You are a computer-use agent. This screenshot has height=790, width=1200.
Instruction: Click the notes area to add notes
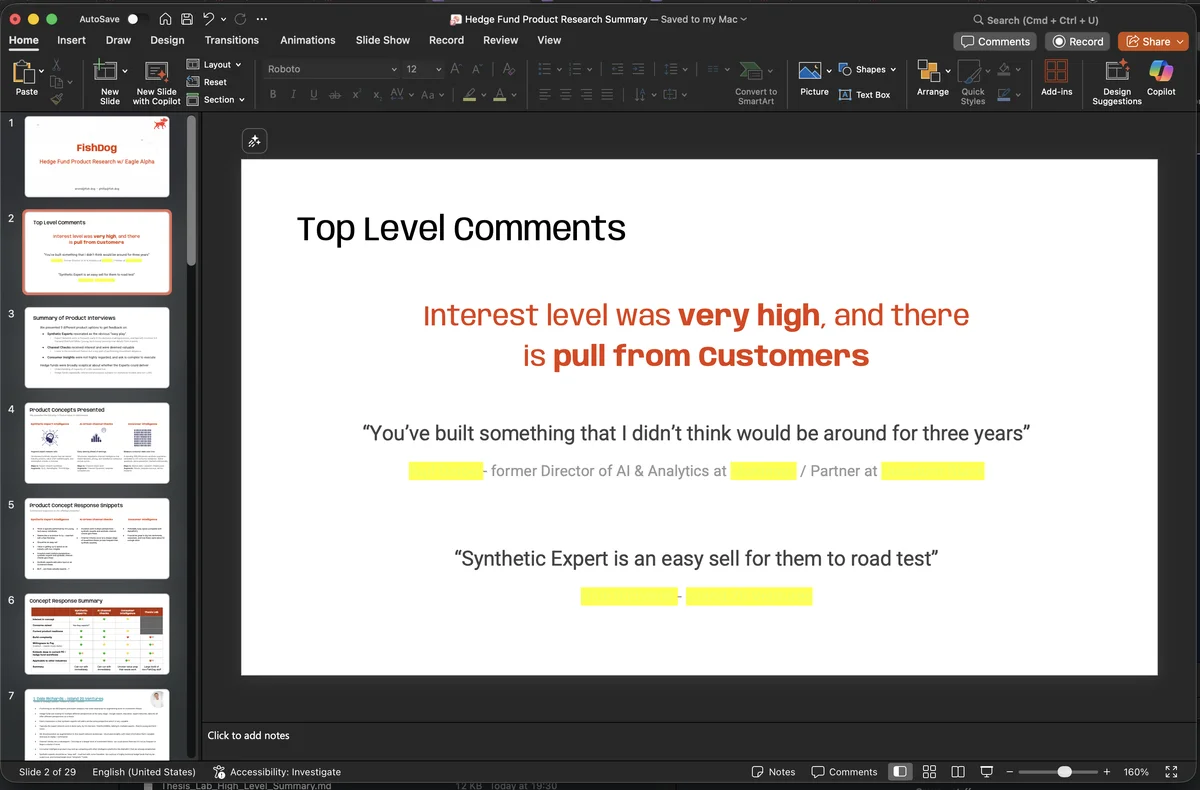pos(249,735)
